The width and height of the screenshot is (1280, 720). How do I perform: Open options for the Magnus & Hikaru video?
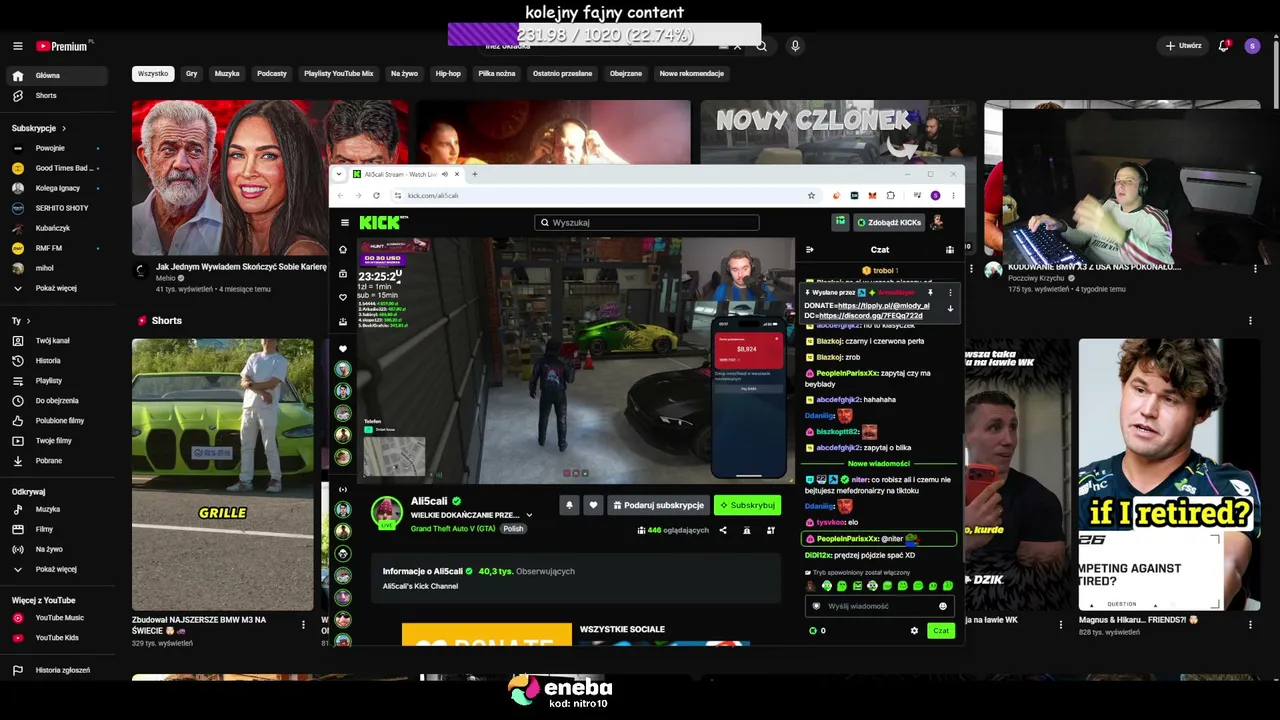[1250, 624]
